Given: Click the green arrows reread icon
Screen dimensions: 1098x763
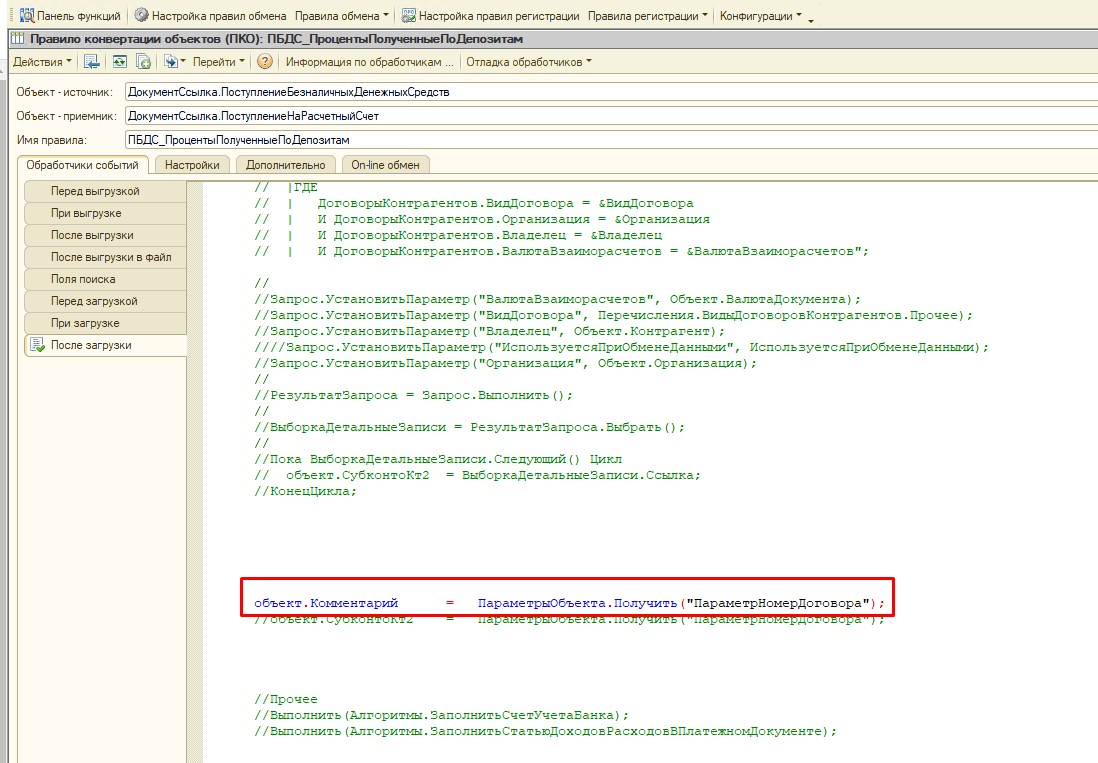Looking at the screenshot, I should coord(119,62).
